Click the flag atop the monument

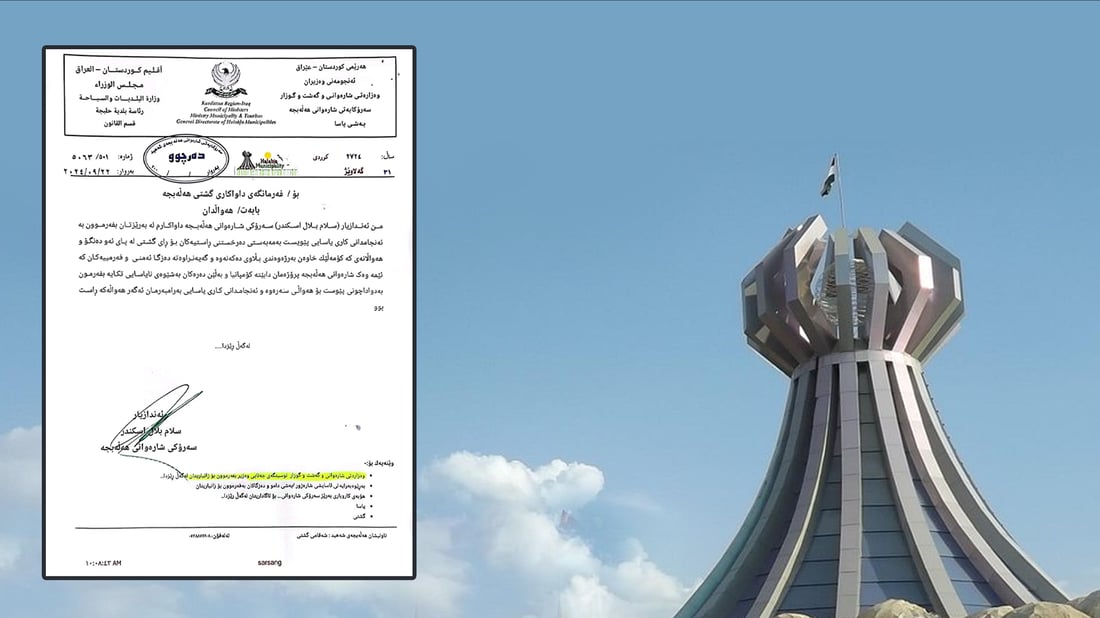click(830, 175)
